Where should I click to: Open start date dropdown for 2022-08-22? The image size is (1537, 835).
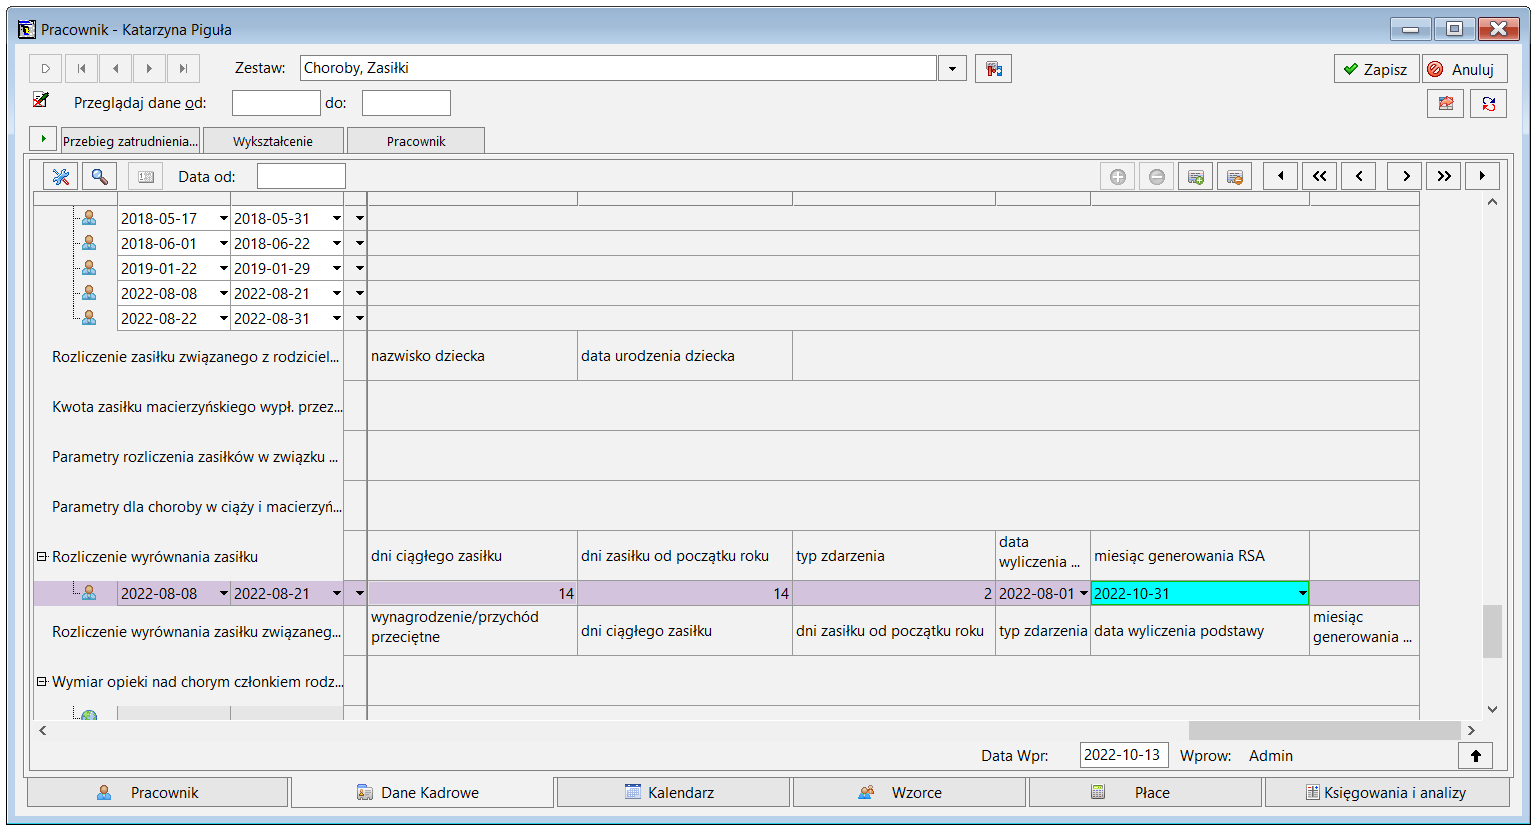point(223,318)
